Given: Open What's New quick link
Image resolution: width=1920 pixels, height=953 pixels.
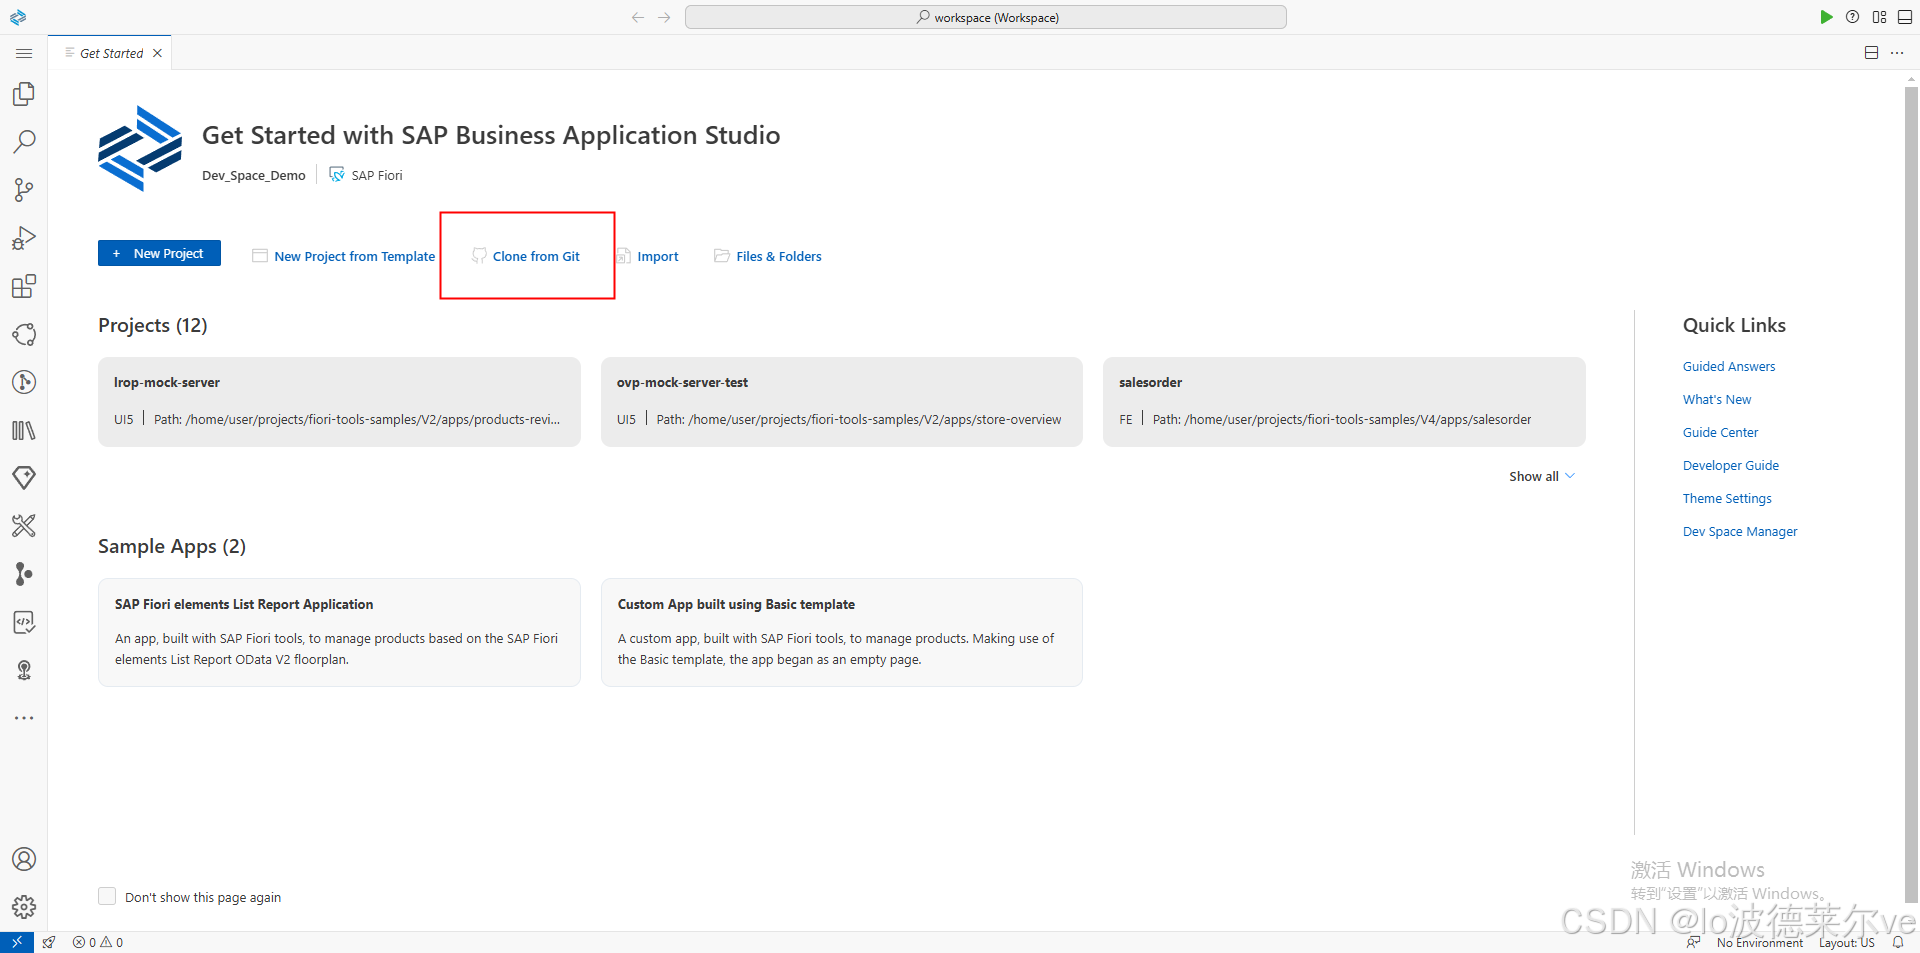Looking at the screenshot, I should pos(1717,399).
